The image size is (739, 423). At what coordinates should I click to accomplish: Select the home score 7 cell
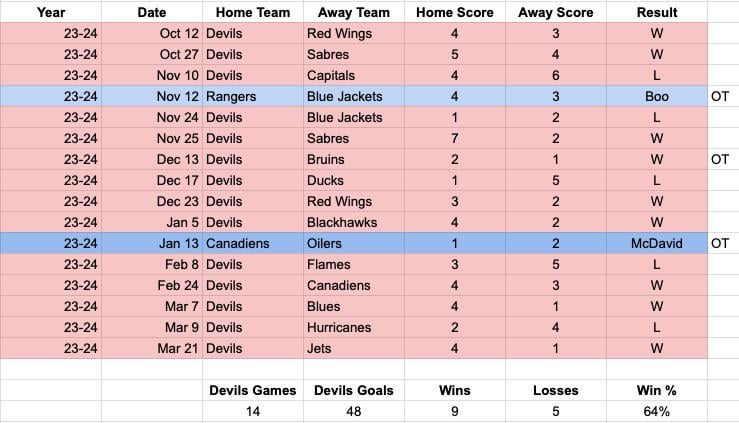[454, 138]
